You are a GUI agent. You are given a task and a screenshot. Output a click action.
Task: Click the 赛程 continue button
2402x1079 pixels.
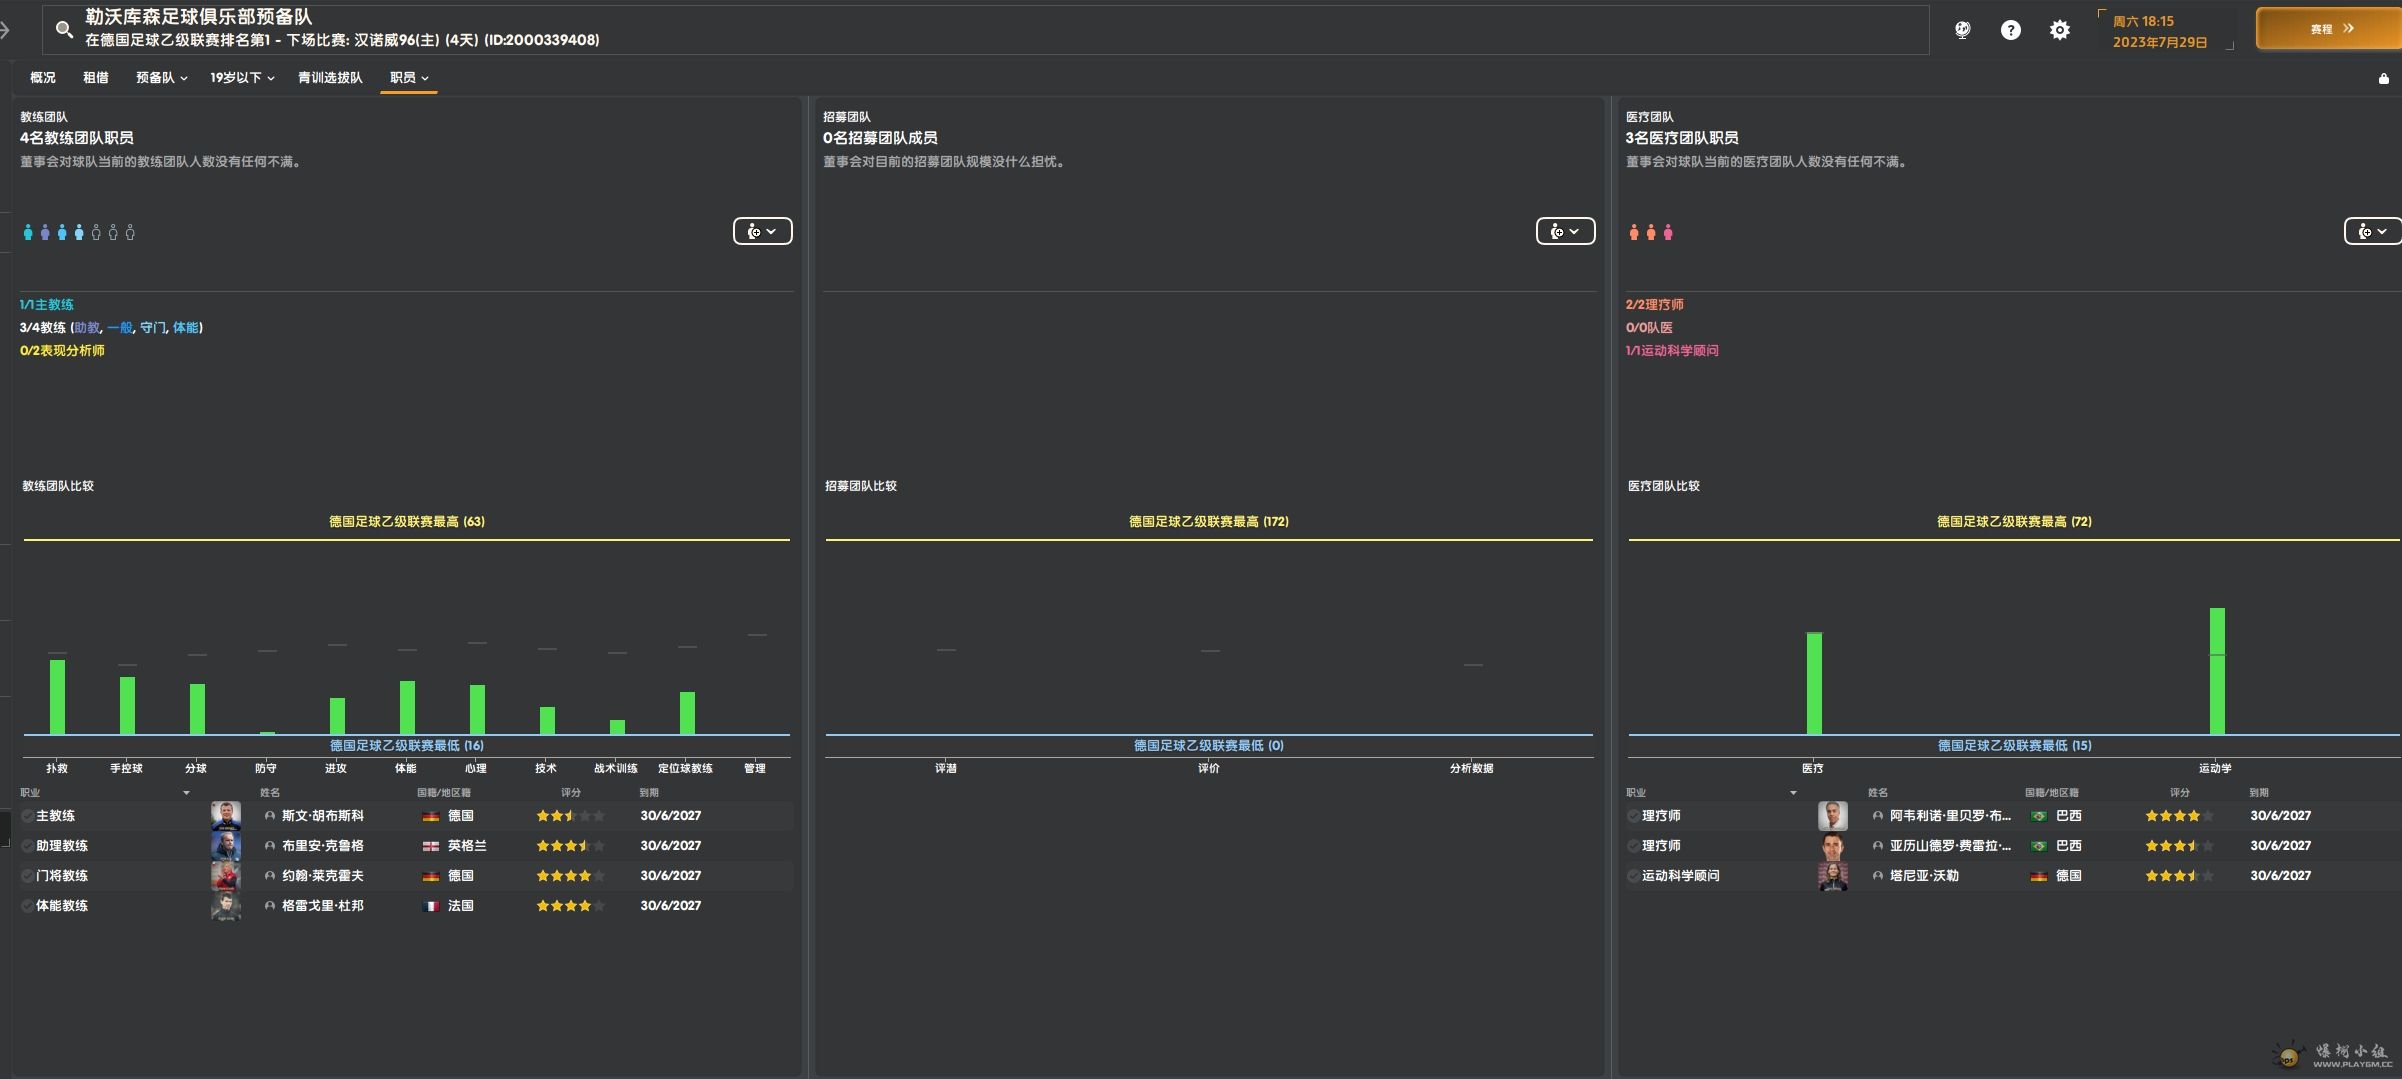[x=2329, y=29]
